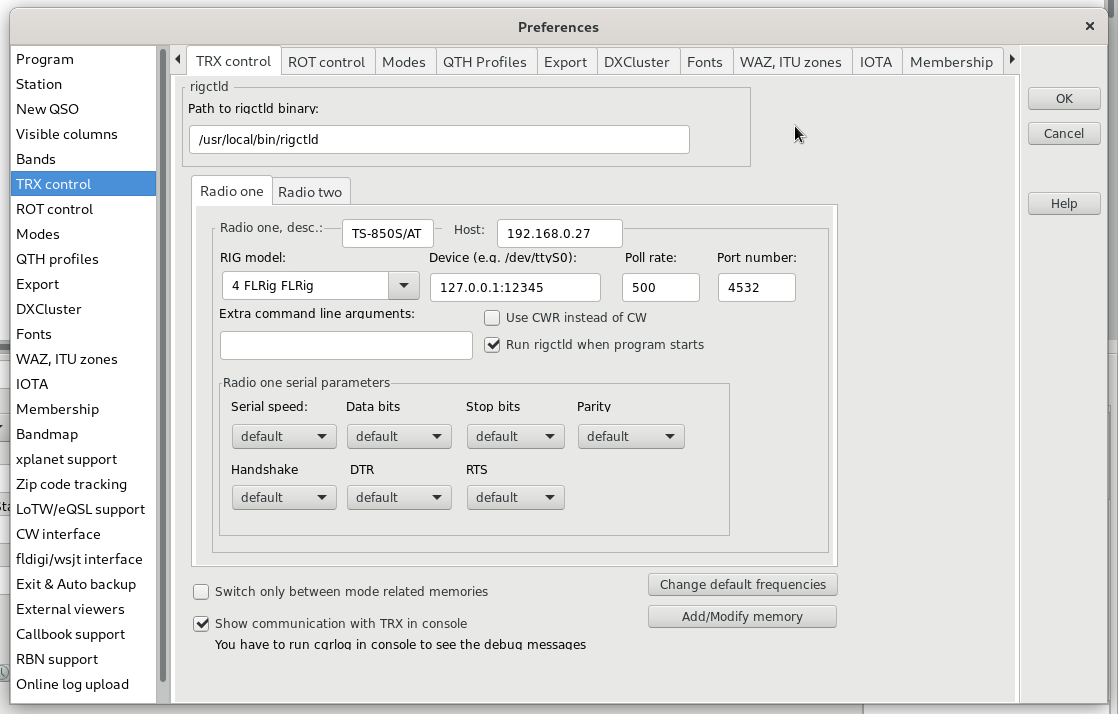Click the Change default frequencies button
This screenshot has width=1118, height=714.
pos(742,585)
